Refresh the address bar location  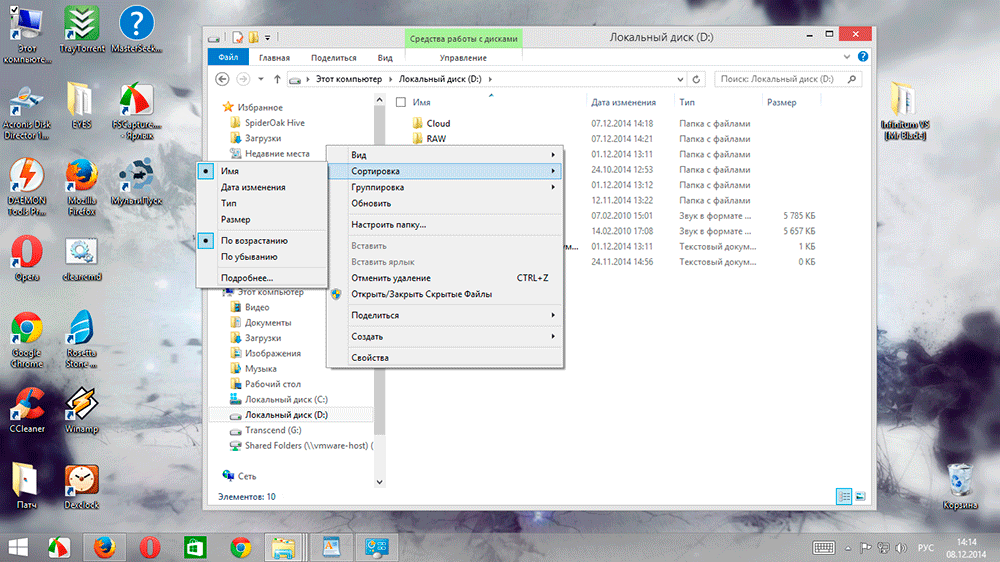(696, 79)
